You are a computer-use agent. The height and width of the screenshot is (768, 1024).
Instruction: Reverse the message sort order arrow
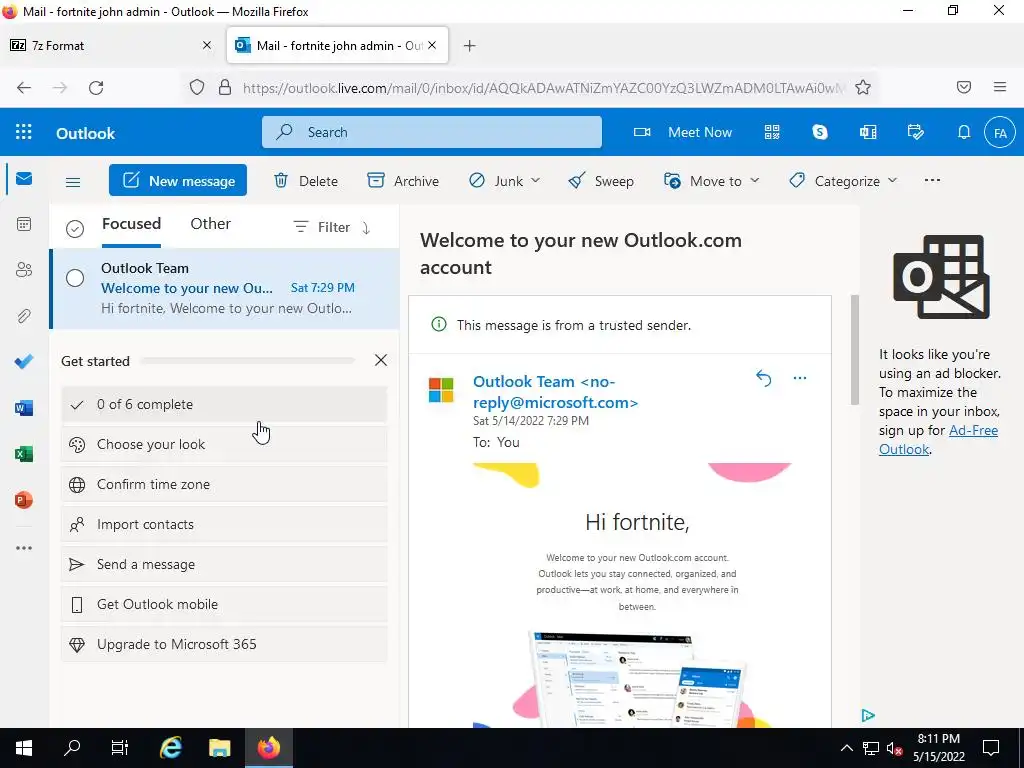[366, 227]
